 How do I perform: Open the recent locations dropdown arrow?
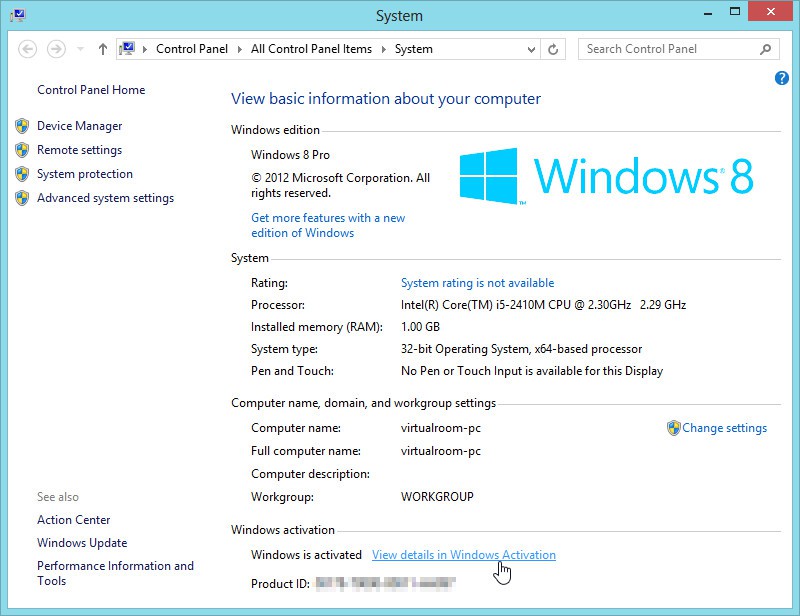(80, 50)
